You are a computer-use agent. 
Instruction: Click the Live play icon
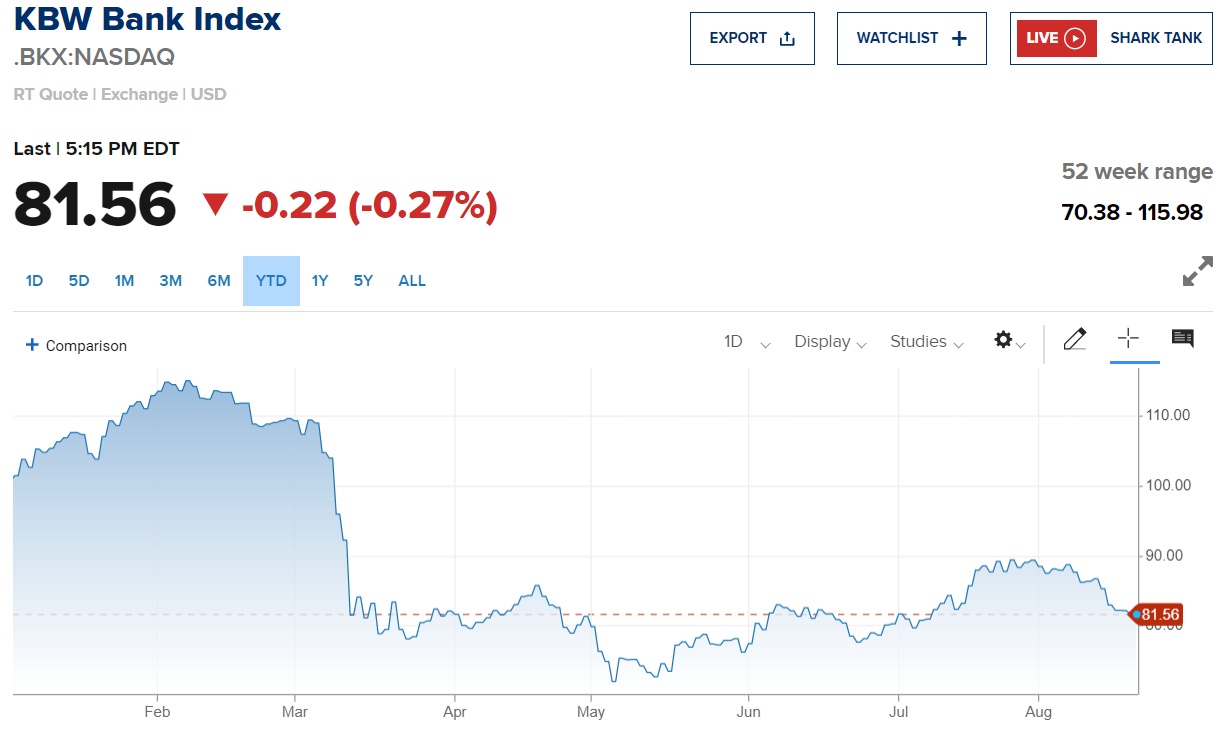[1075, 39]
